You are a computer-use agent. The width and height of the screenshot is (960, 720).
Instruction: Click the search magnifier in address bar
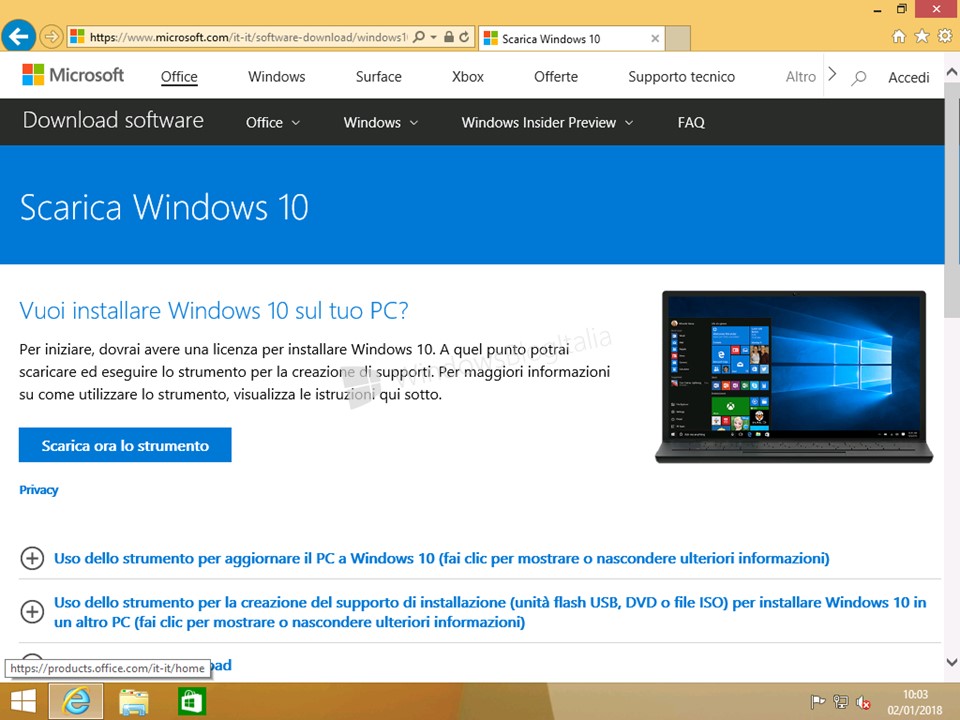pyautogui.click(x=419, y=37)
